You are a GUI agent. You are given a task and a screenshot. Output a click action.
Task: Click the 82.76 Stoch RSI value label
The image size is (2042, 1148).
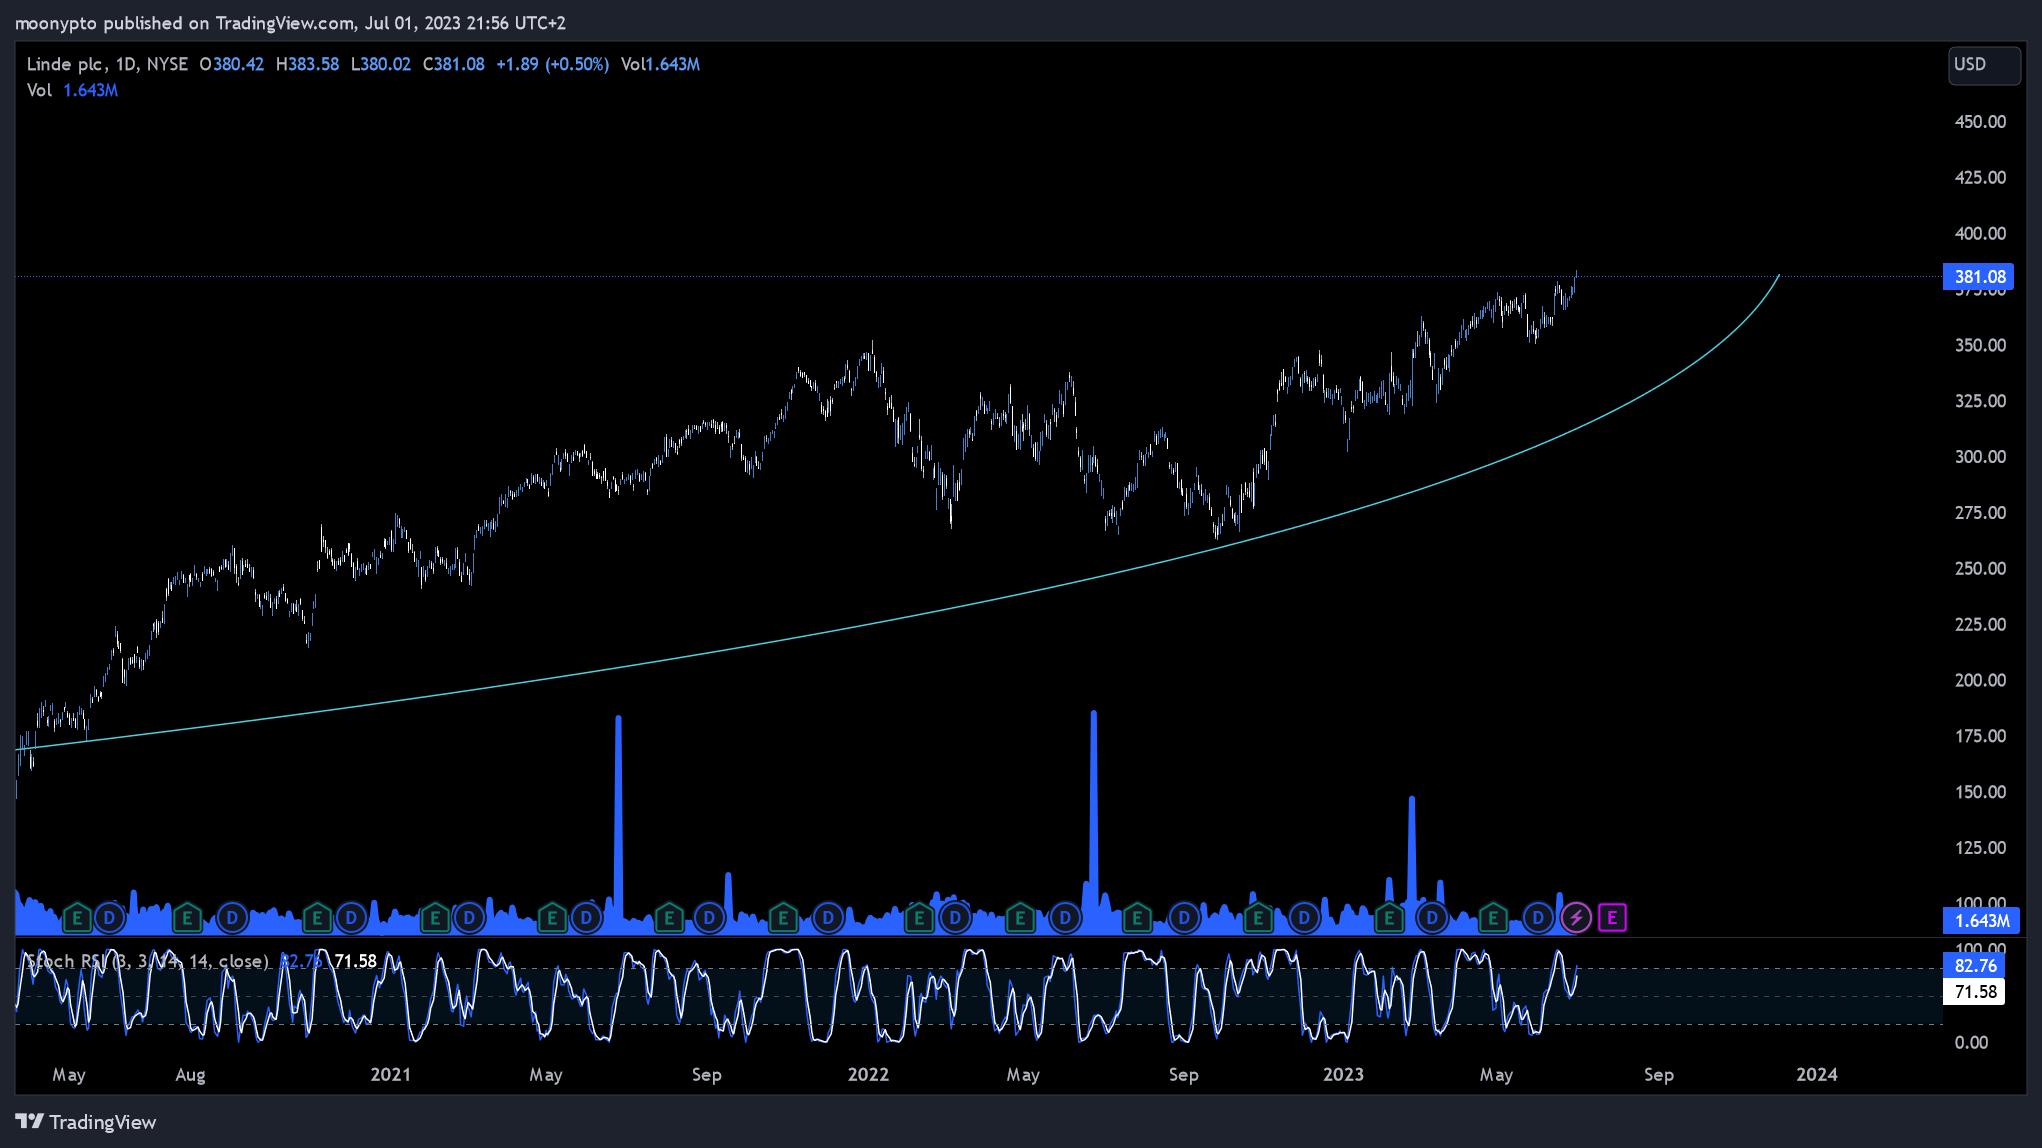point(1974,966)
